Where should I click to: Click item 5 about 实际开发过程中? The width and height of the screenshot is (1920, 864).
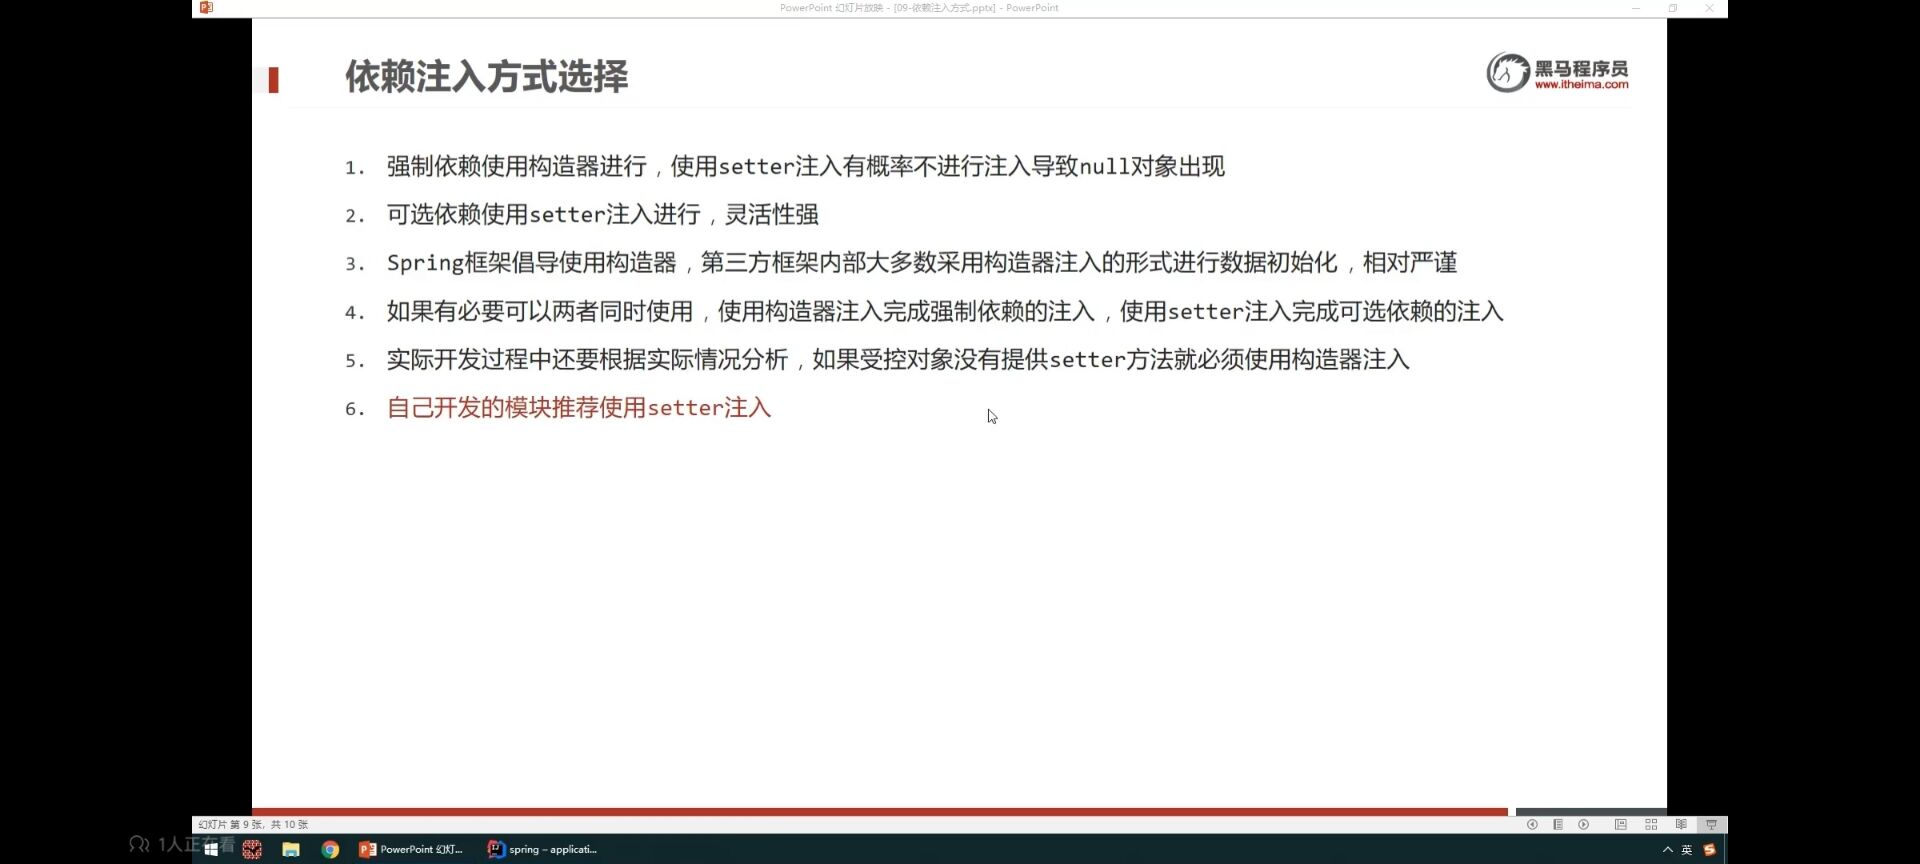tap(898, 359)
